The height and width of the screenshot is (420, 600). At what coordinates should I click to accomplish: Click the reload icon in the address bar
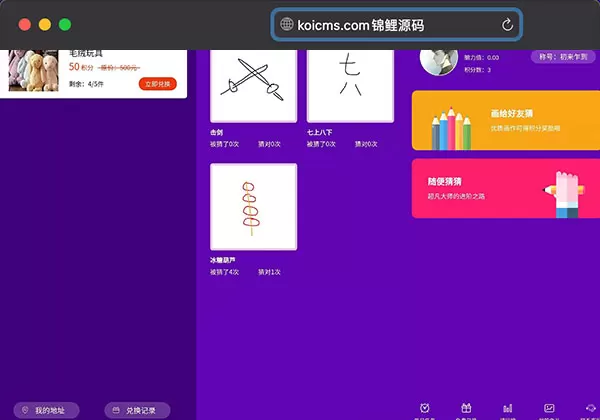(507, 25)
